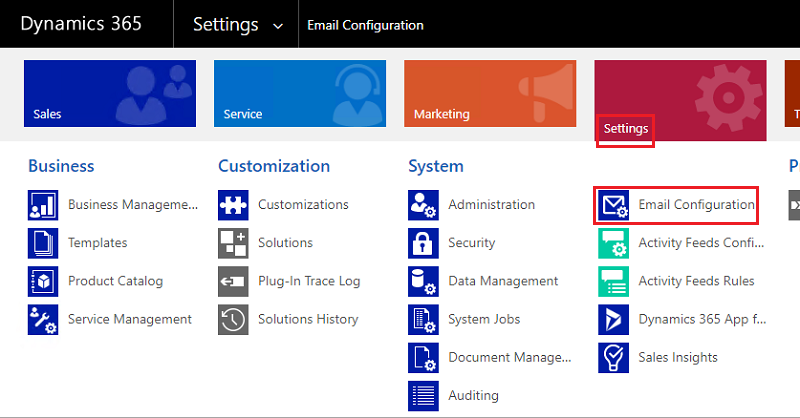This screenshot has height=418, width=800.
Task: Click the Auditing list icon
Action: click(x=423, y=395)
